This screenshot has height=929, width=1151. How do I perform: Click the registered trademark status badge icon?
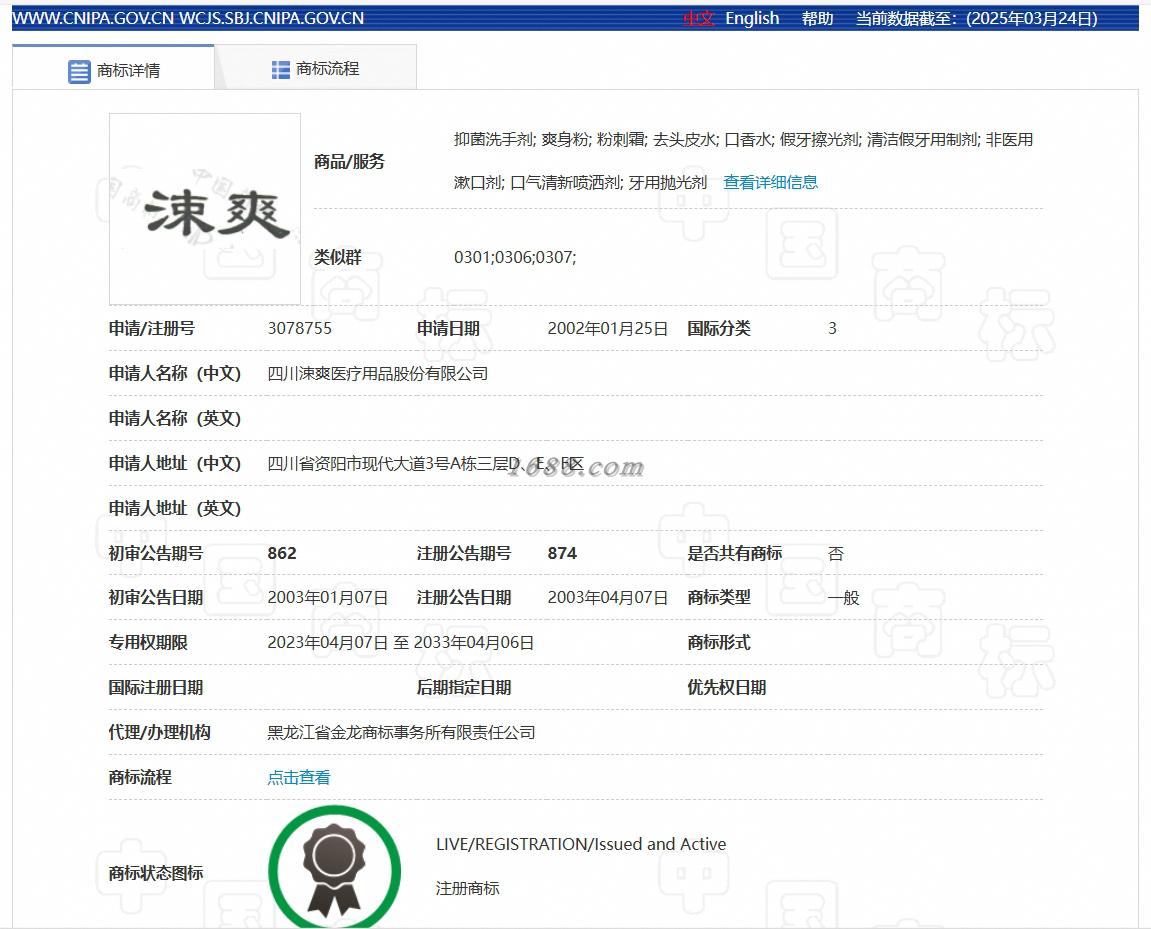click(335, 867)
